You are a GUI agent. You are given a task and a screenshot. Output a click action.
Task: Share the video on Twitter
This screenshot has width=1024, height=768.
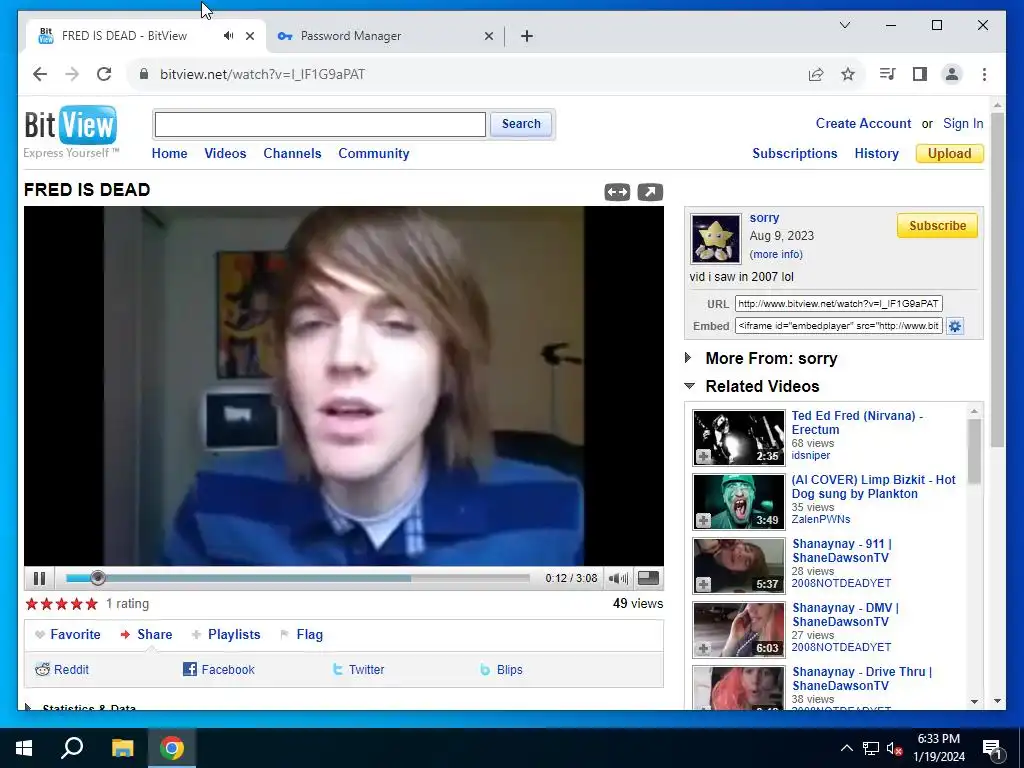pos(358,669)
